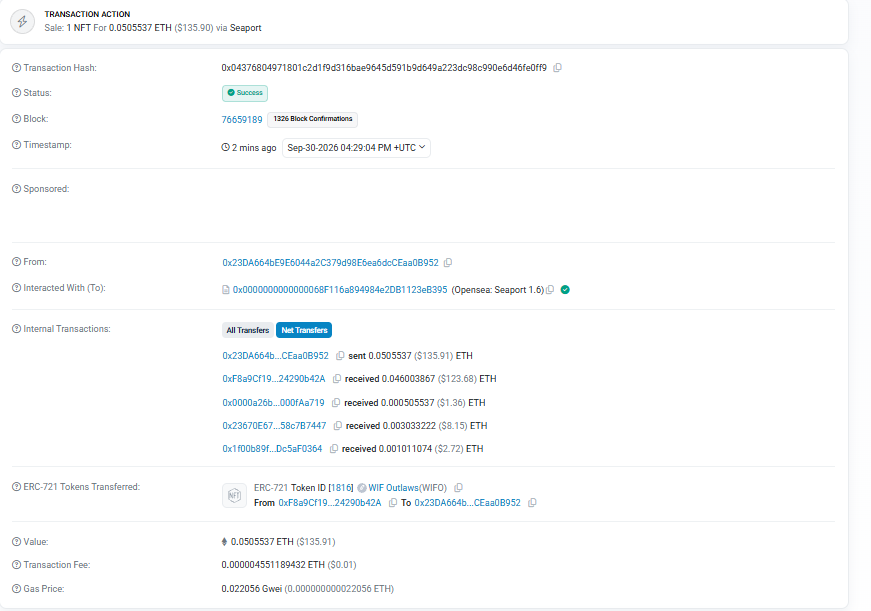Image resolution: width=871 pixels, height=611 pixels.
Task: Copy the NFT transfer From address
Action: pos(393,503)
